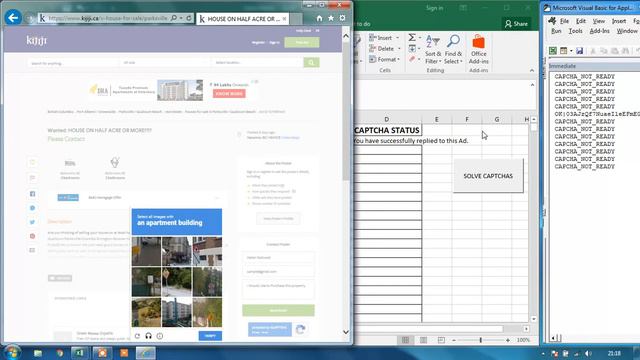Get an audio captcha challenge
The width and height of the screenshot is (640, 360).
click(149, 336)
